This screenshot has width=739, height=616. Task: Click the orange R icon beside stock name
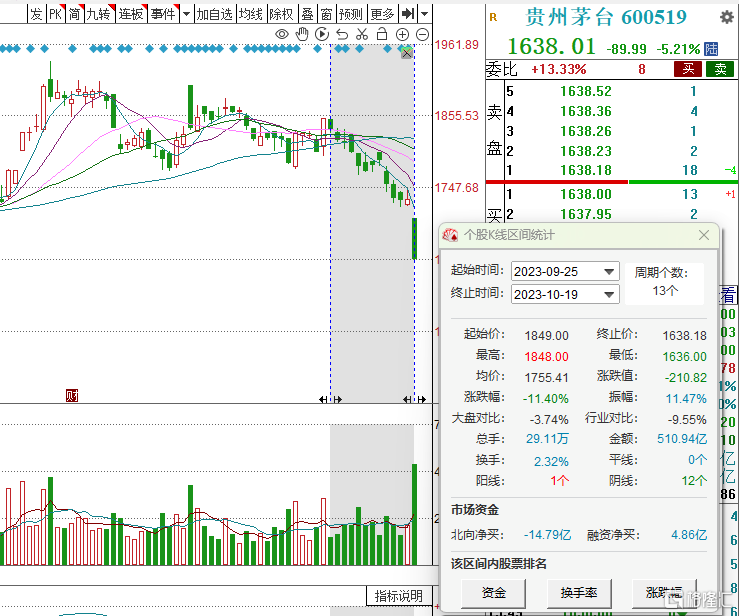493,17
